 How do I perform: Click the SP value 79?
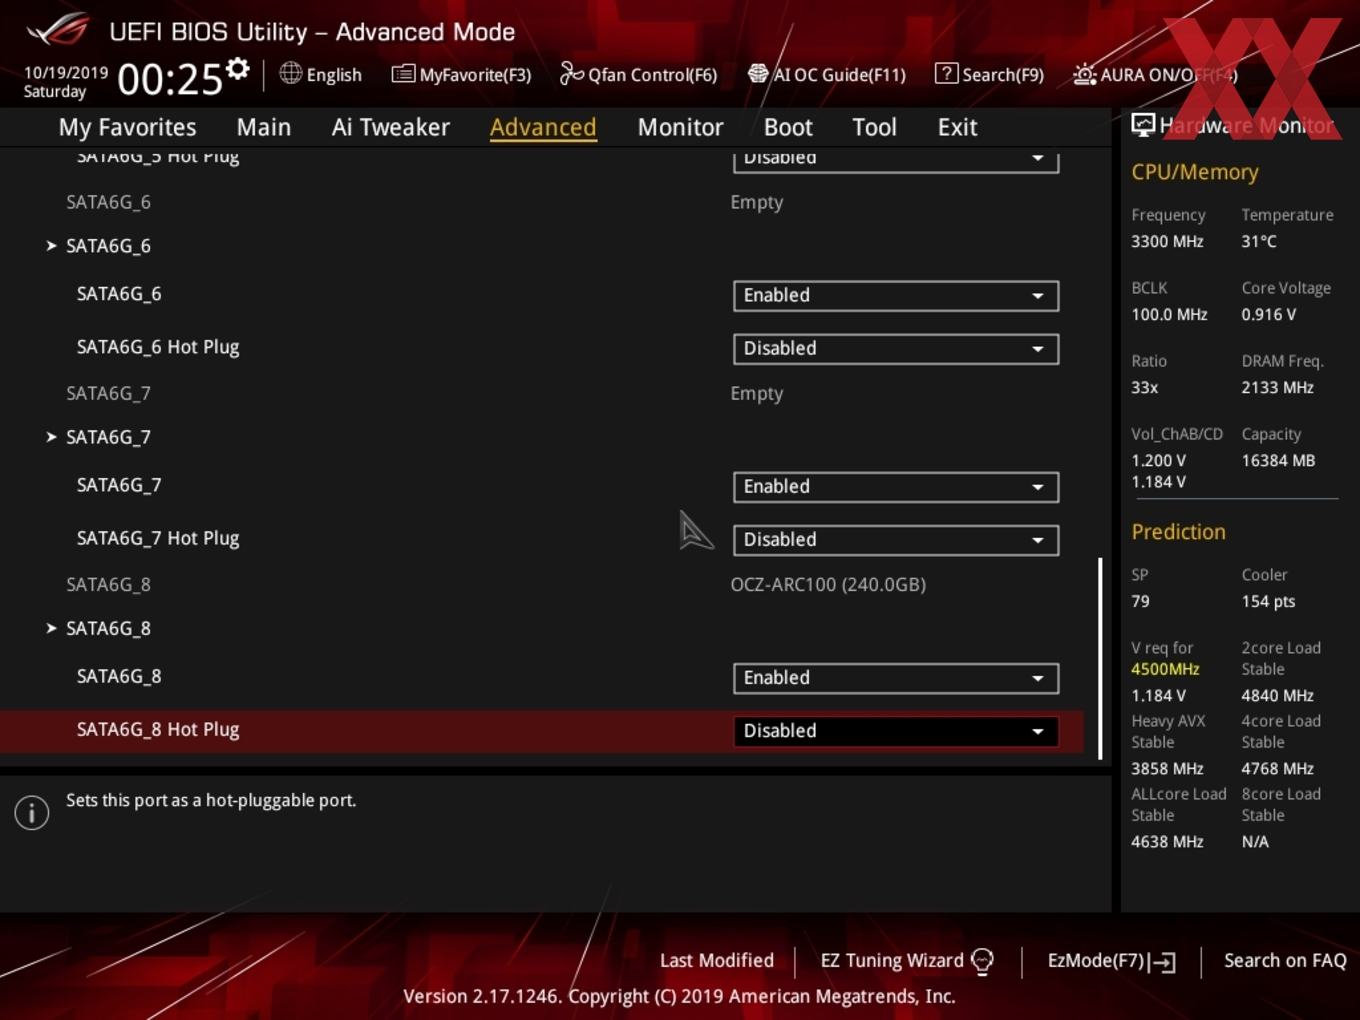point(1140,602)
